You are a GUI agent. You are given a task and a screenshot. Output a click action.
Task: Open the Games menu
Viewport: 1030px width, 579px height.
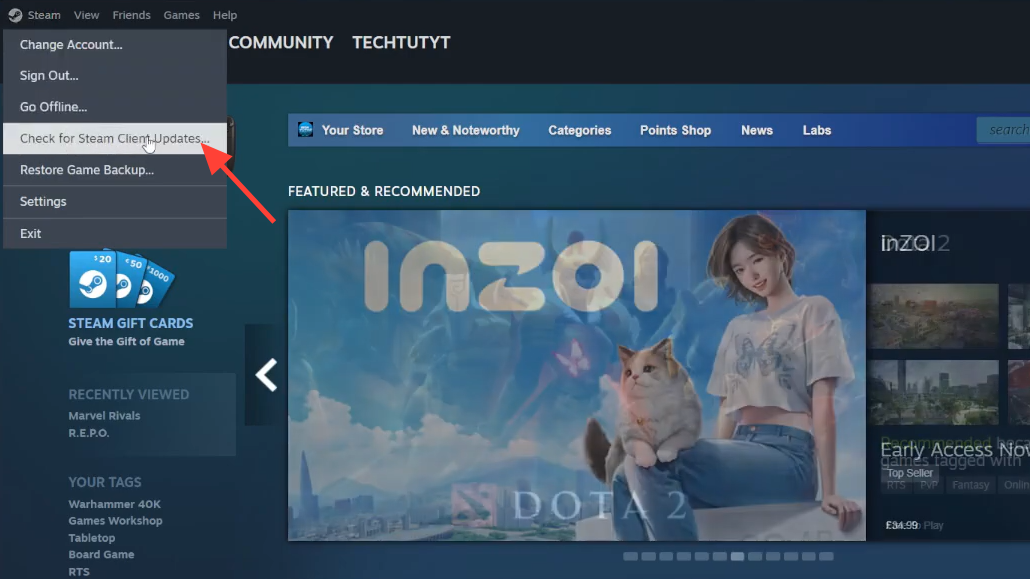pyautogui.click(x=181, y=14)
